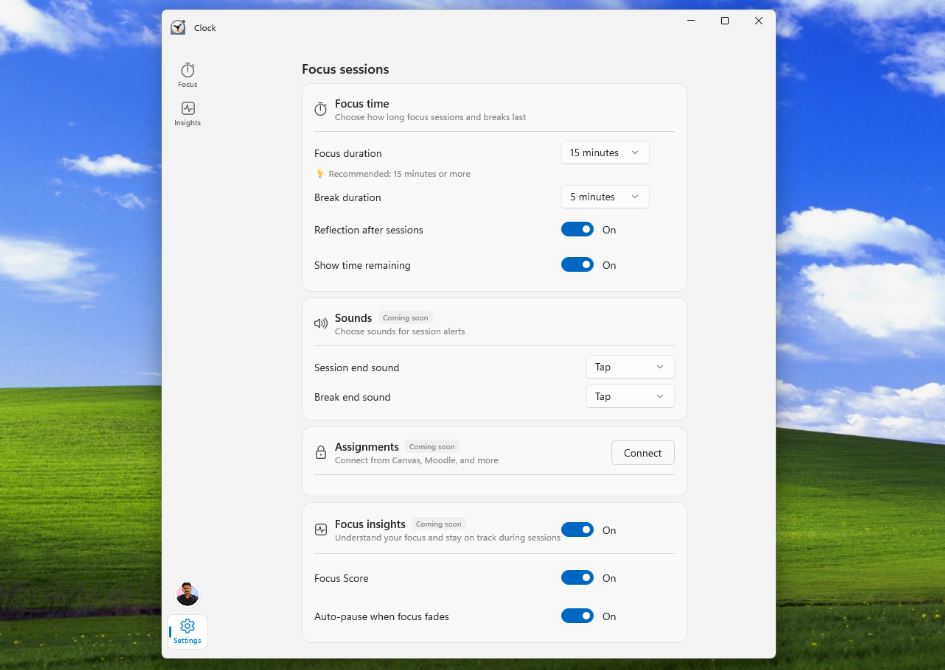Maximize the Clock window
The width and height of the screenshot is (945, 670).
725,20
